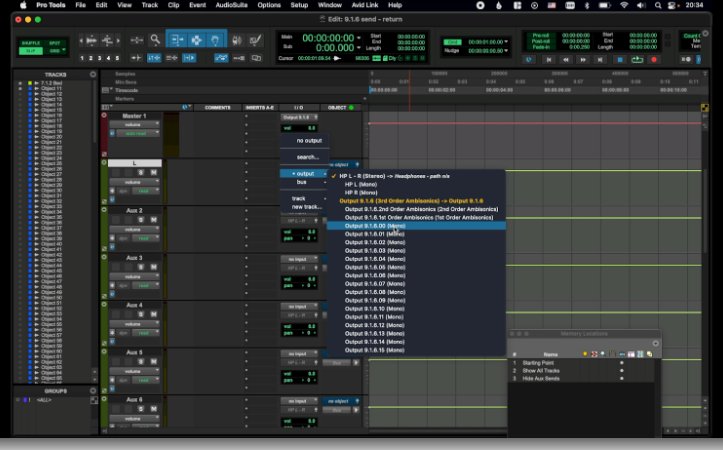Screen dimensions: 723x450
Task: Open the Setup menu
Action: click(299, 5)
